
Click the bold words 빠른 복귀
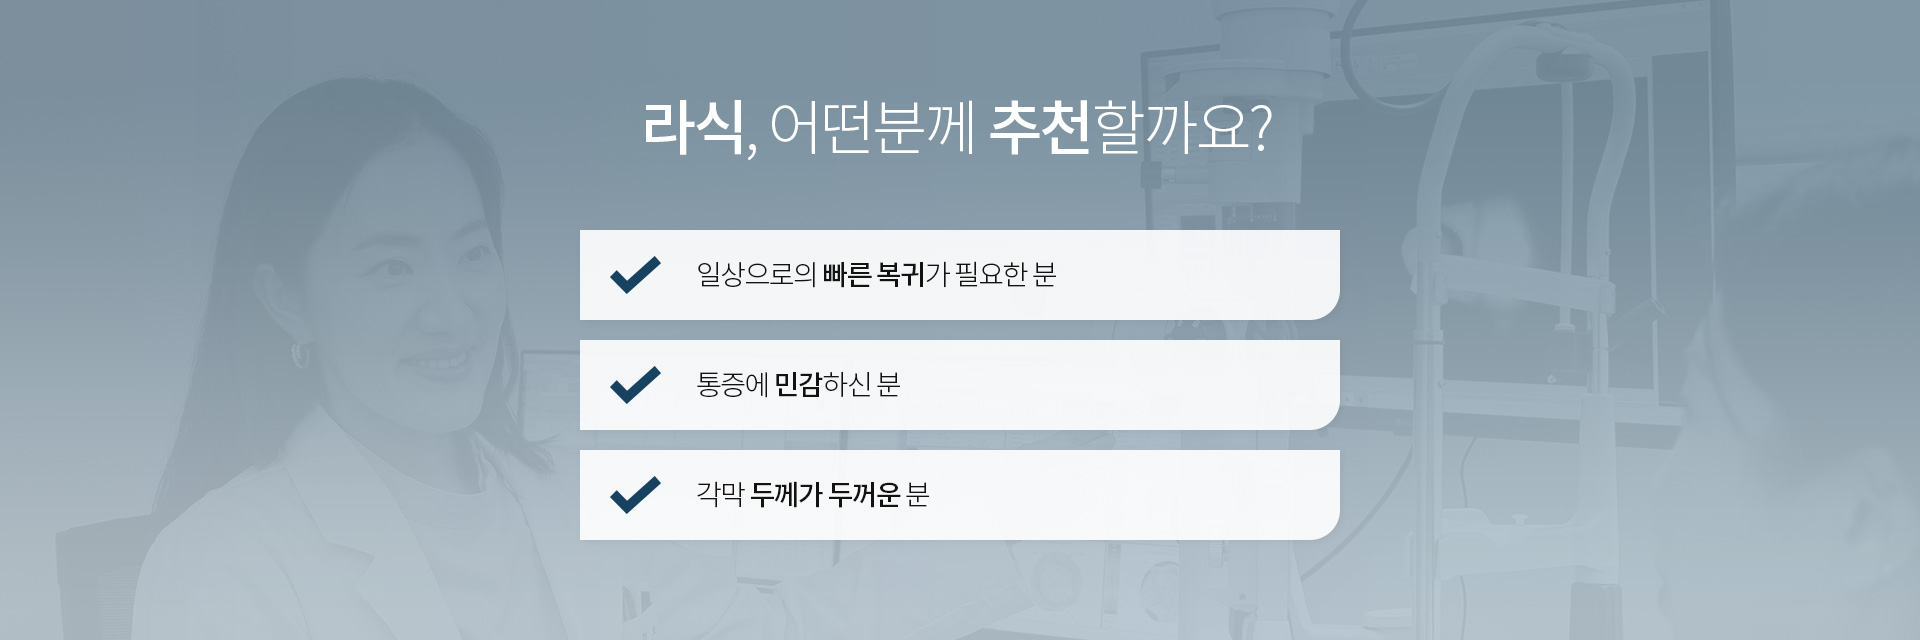[x=873, y=275]
